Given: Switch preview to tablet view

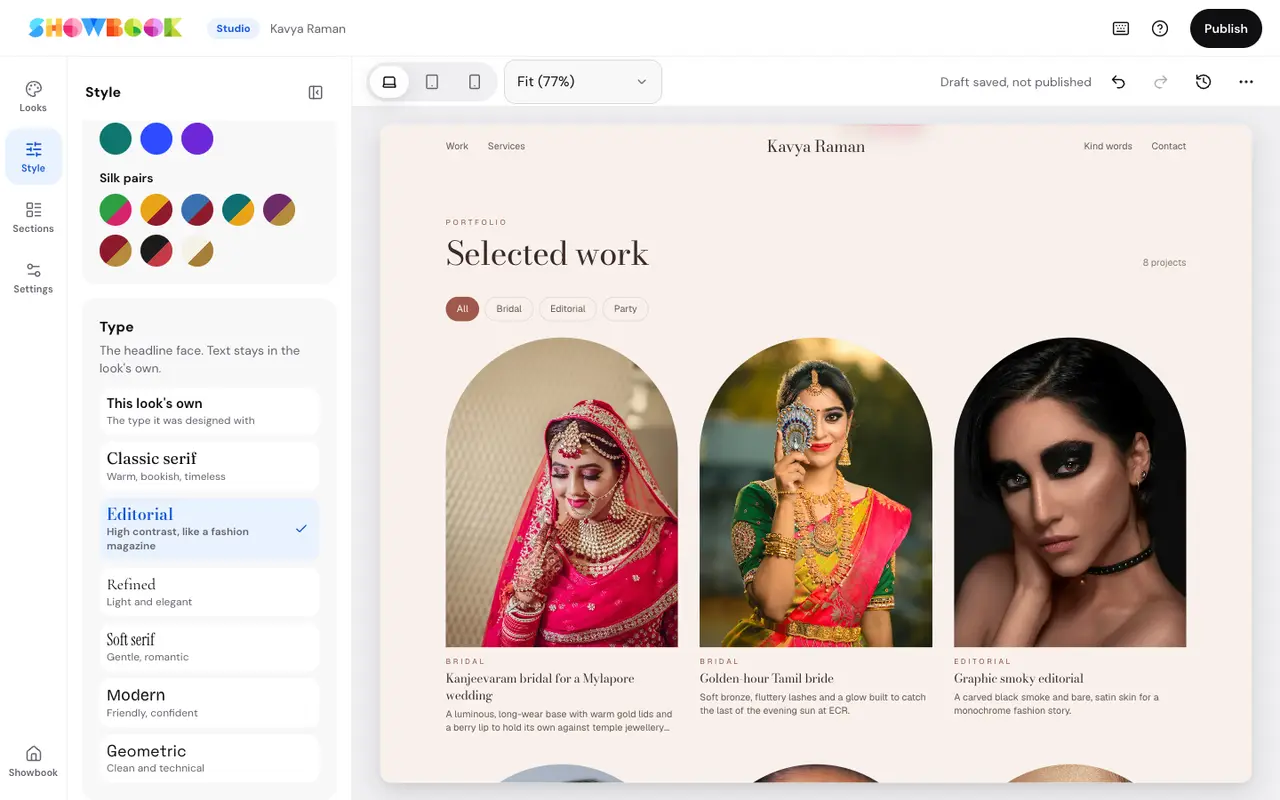Looking at the screenshot, I should click(432, 82).
